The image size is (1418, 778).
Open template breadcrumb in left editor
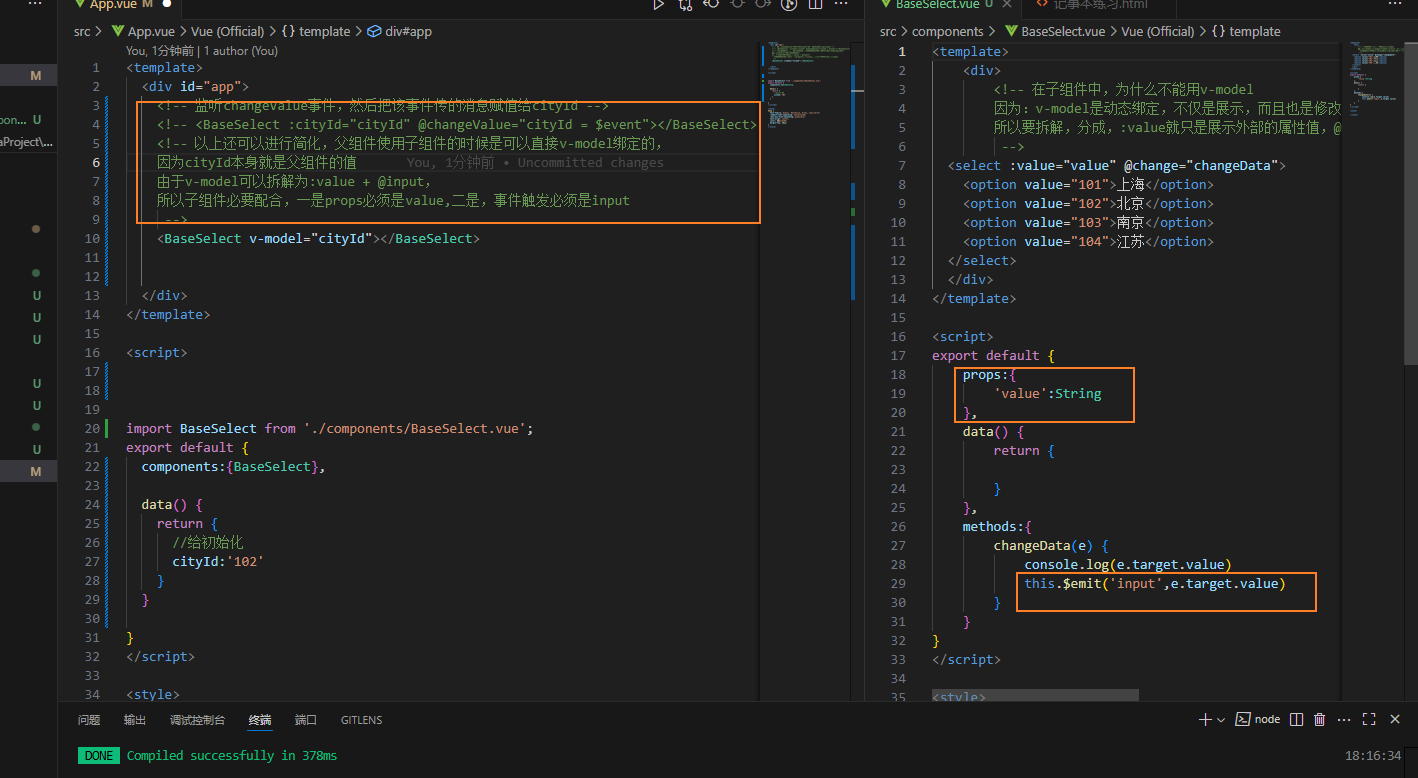[317, 31]
